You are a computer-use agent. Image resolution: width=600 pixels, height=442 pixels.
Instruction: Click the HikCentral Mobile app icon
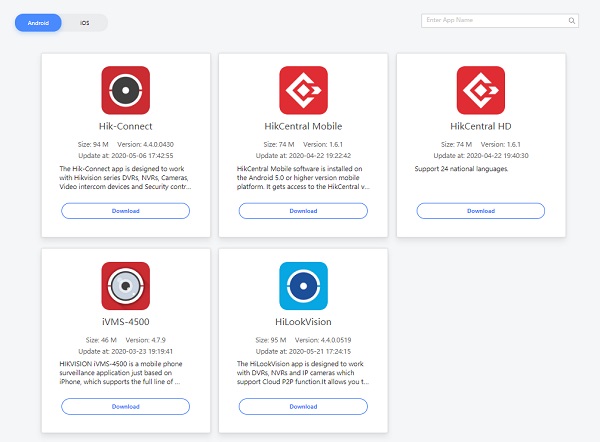[x=303, y=90]
